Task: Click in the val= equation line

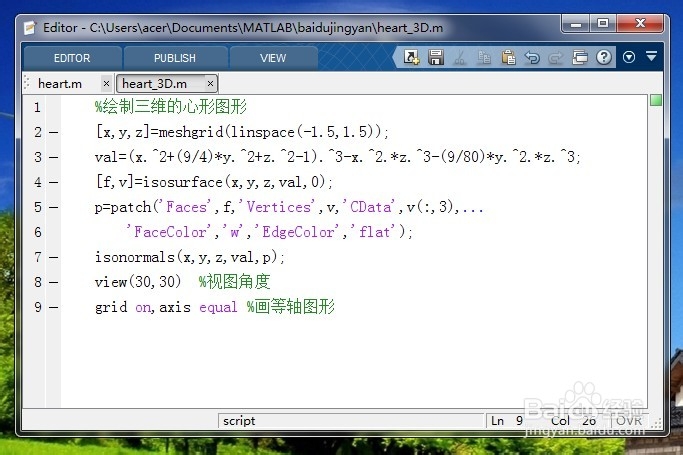Action: point(338,157)
